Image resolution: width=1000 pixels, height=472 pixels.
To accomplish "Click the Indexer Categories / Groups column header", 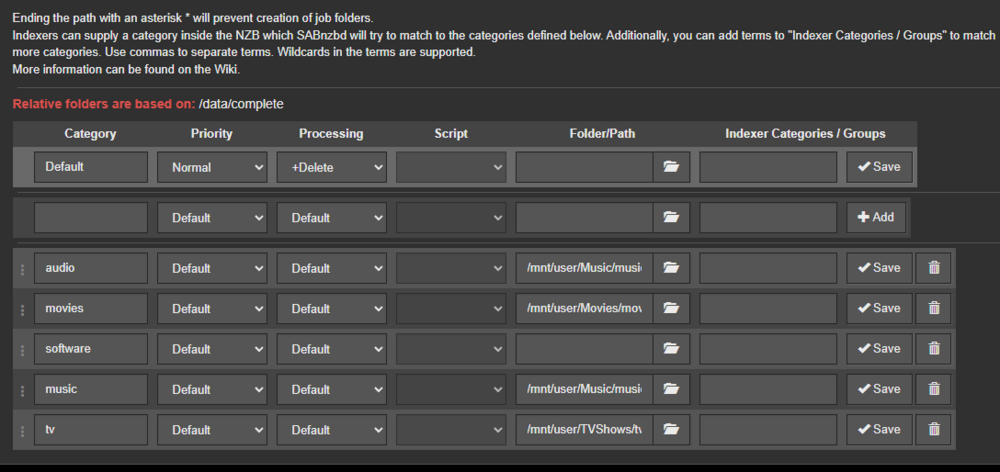I will point(805,134).
